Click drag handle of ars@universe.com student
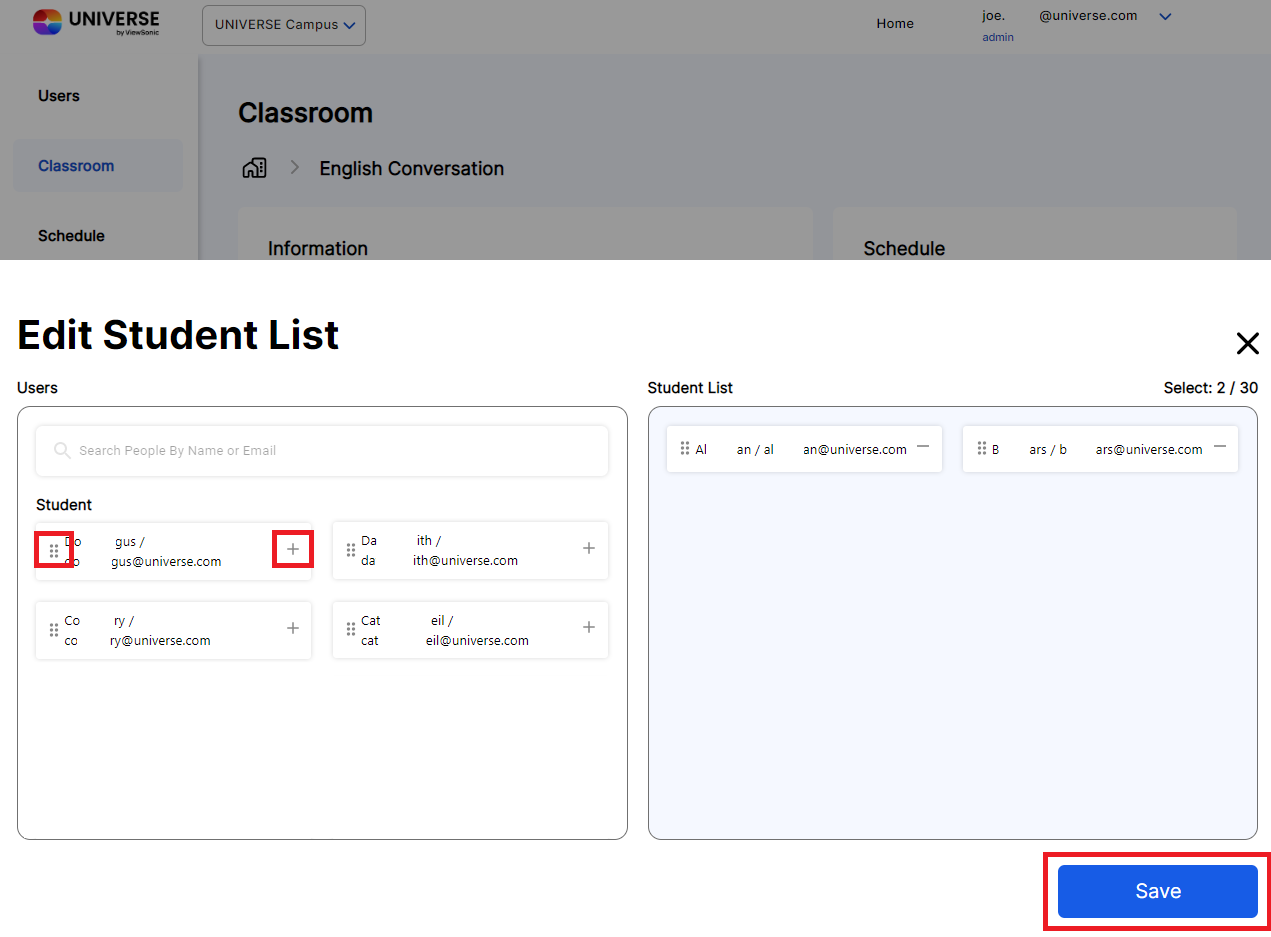The width and height of the screenshot is (1271, 937). point(982,448)
